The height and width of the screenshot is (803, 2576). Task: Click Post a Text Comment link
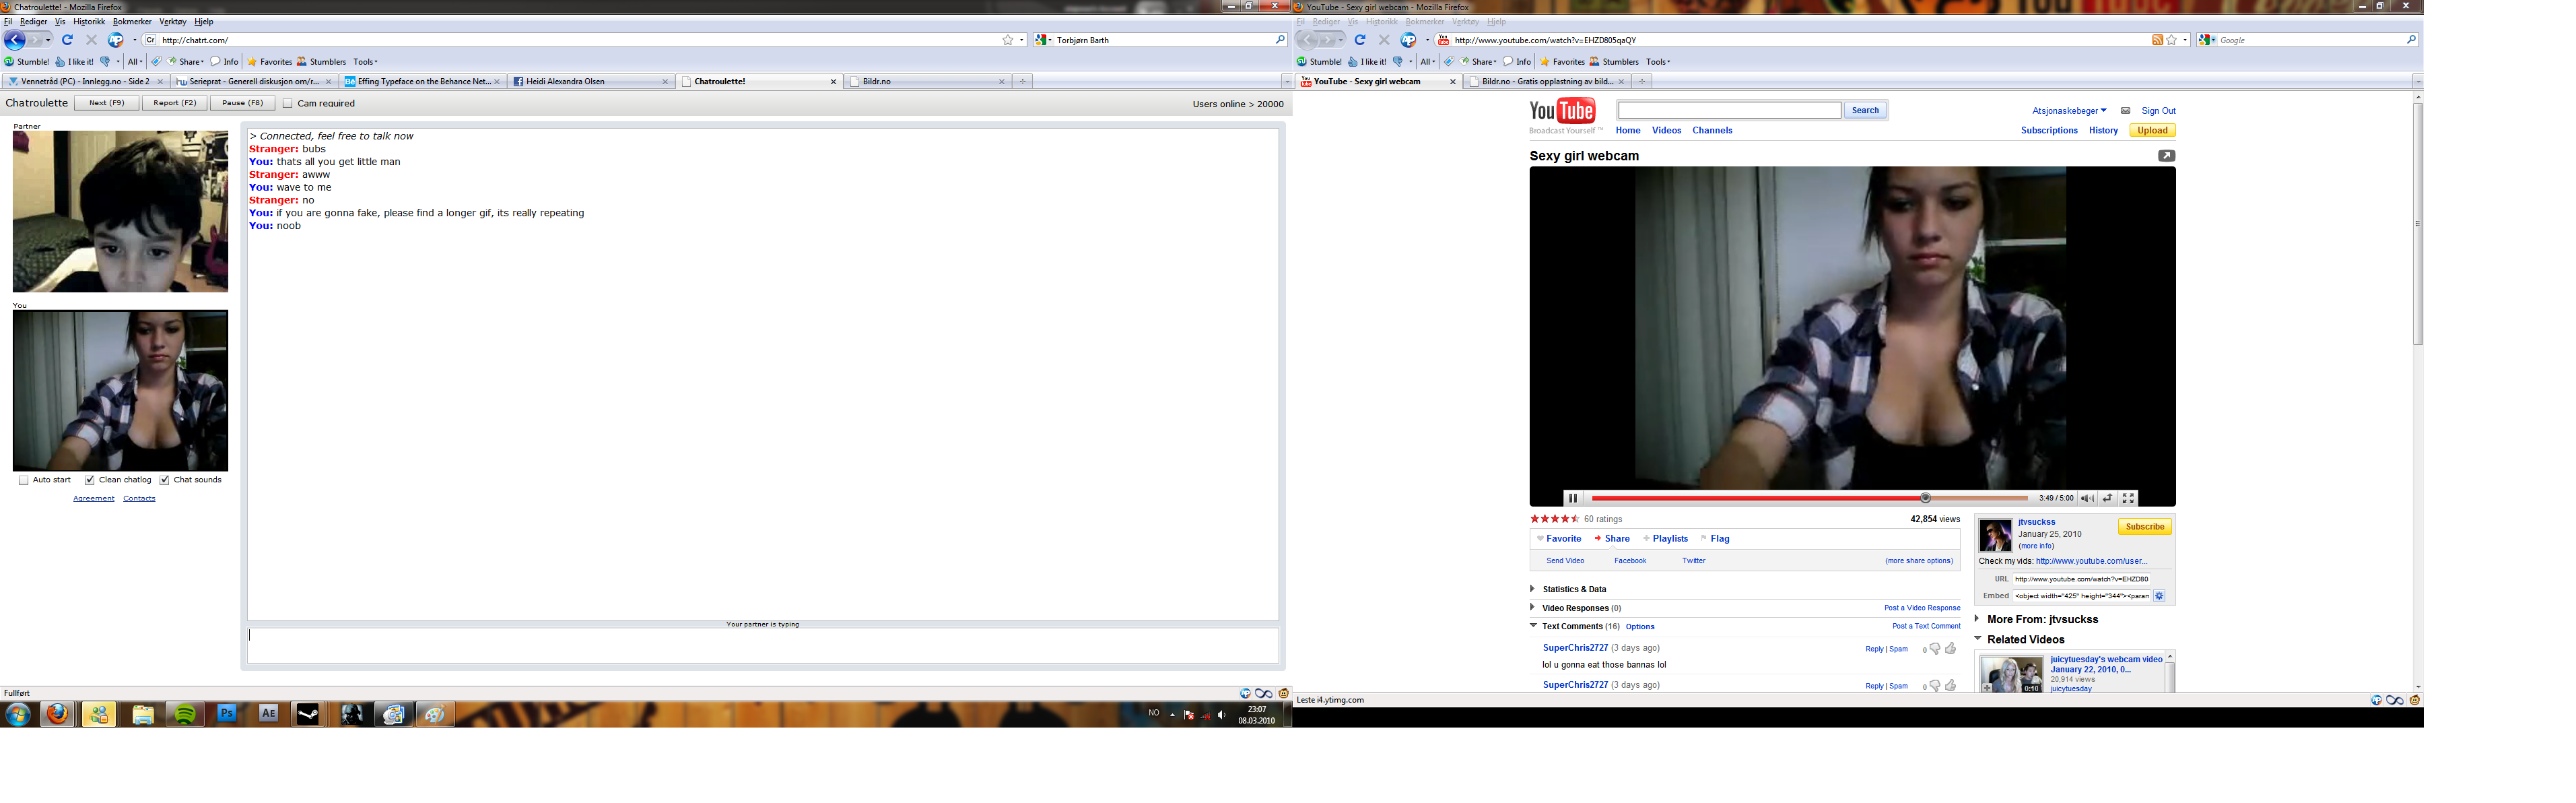point(1926,626)
